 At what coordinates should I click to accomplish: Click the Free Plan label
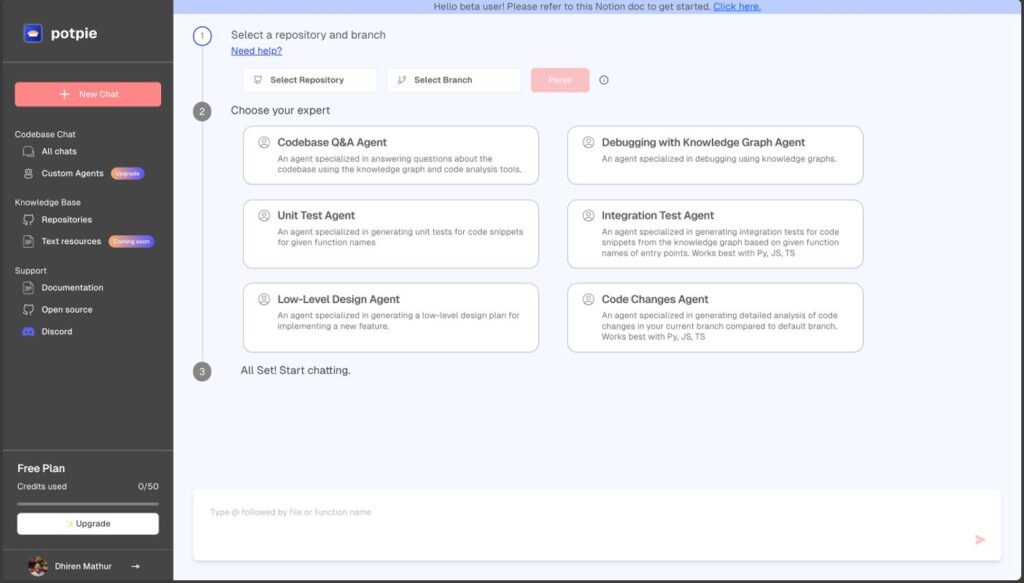click(x=41, y=468)
